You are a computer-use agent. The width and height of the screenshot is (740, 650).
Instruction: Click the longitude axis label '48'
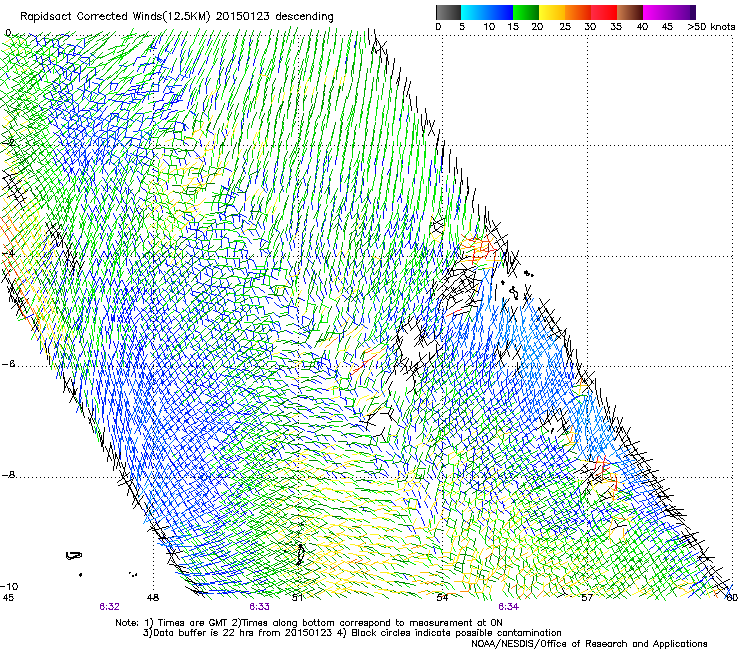pyautogui.click(x=153, y=598)
